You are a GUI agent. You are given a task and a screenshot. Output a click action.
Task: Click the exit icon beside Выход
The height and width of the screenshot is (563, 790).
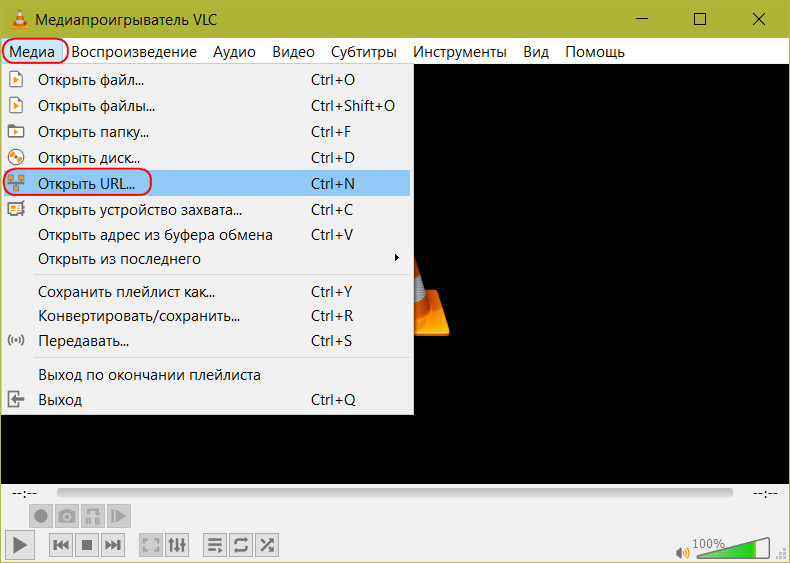[16, 400]
